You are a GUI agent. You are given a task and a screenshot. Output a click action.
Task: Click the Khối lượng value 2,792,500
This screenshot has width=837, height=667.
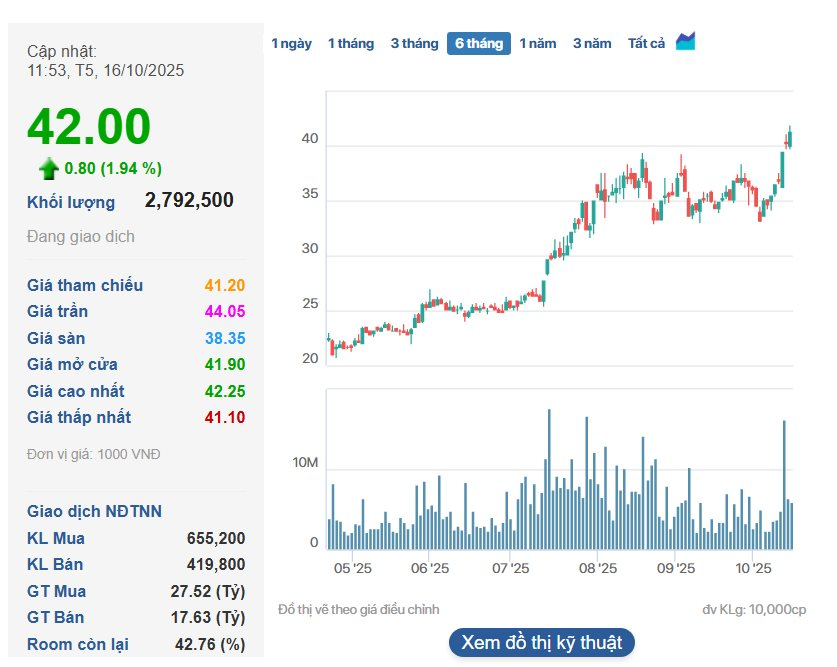coord(189,201)
